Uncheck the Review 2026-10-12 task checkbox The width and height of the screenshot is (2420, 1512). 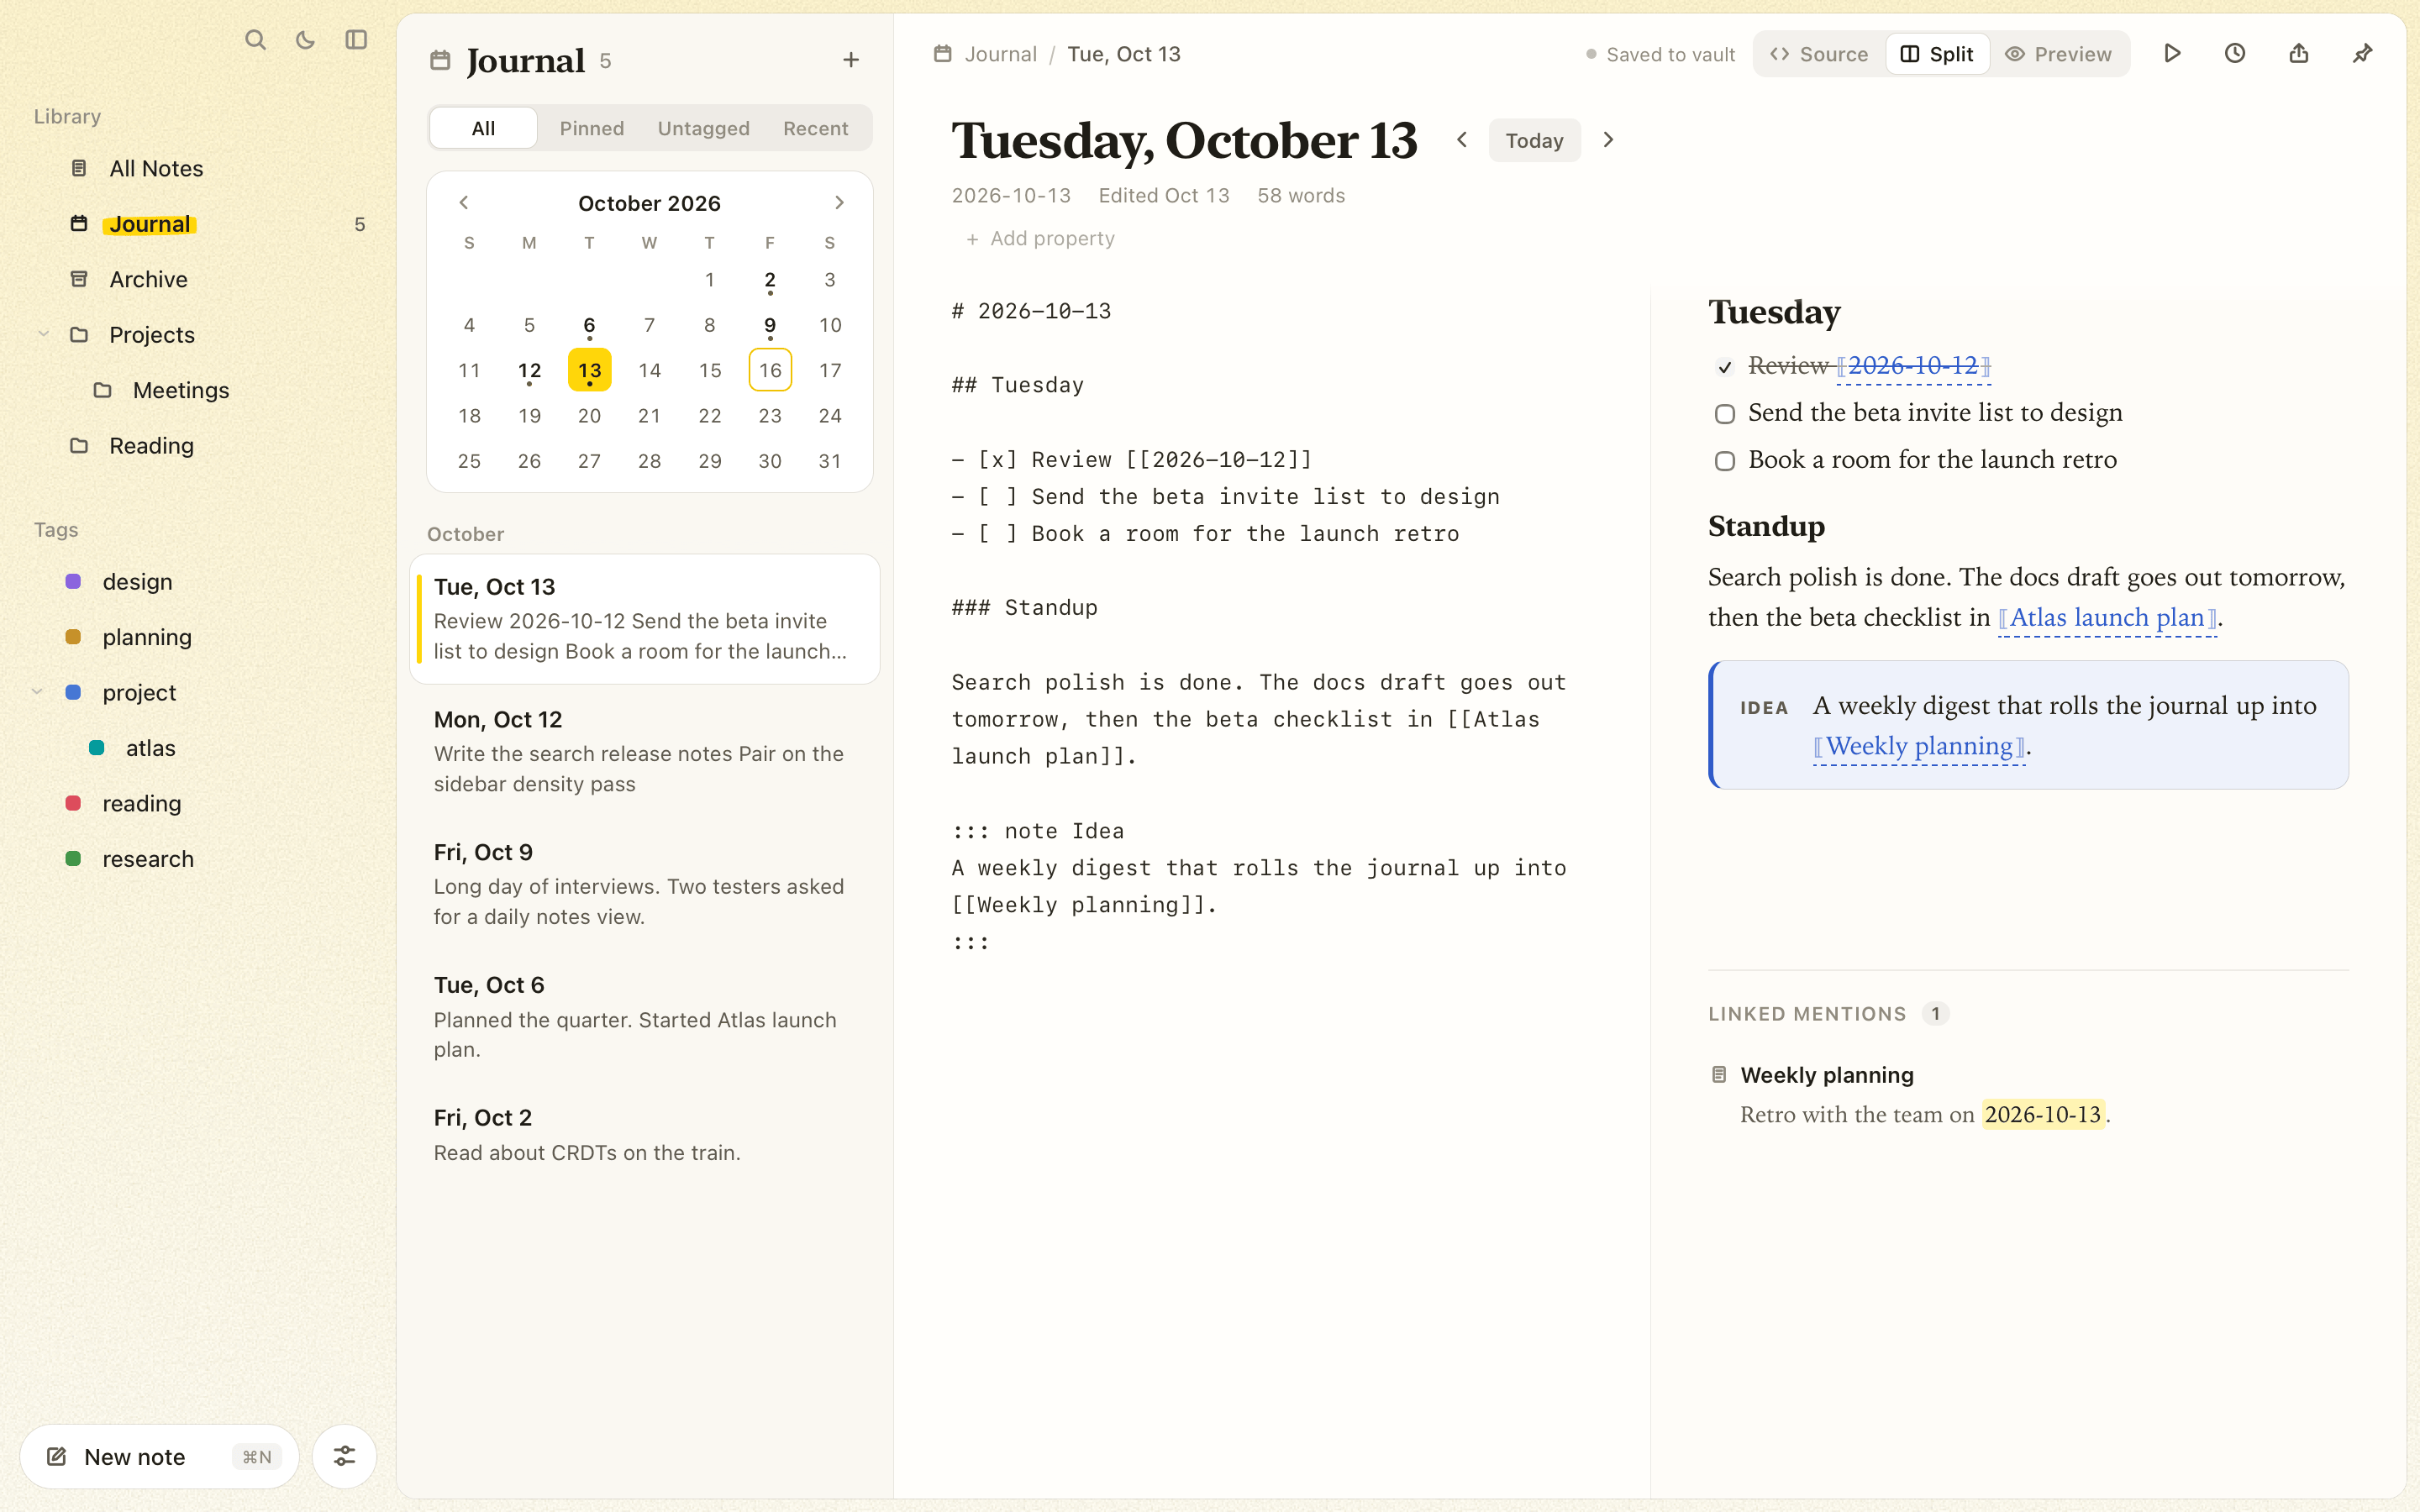(1725, 367)
